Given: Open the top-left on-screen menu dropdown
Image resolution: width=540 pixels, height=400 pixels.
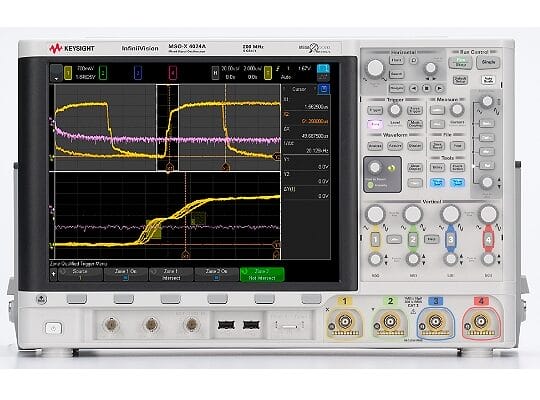Looking at the screenshot, I should [x=56, y=73].
